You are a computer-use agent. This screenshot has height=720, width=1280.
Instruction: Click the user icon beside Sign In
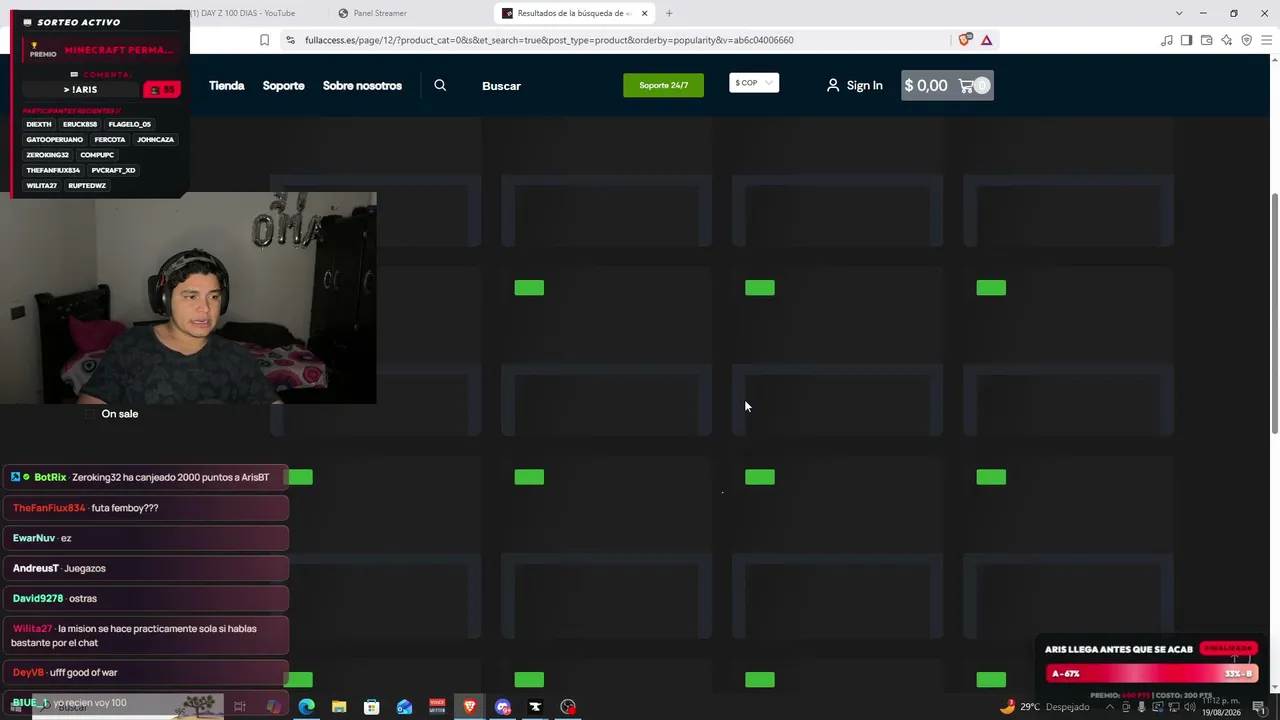[x=833, y=85]
